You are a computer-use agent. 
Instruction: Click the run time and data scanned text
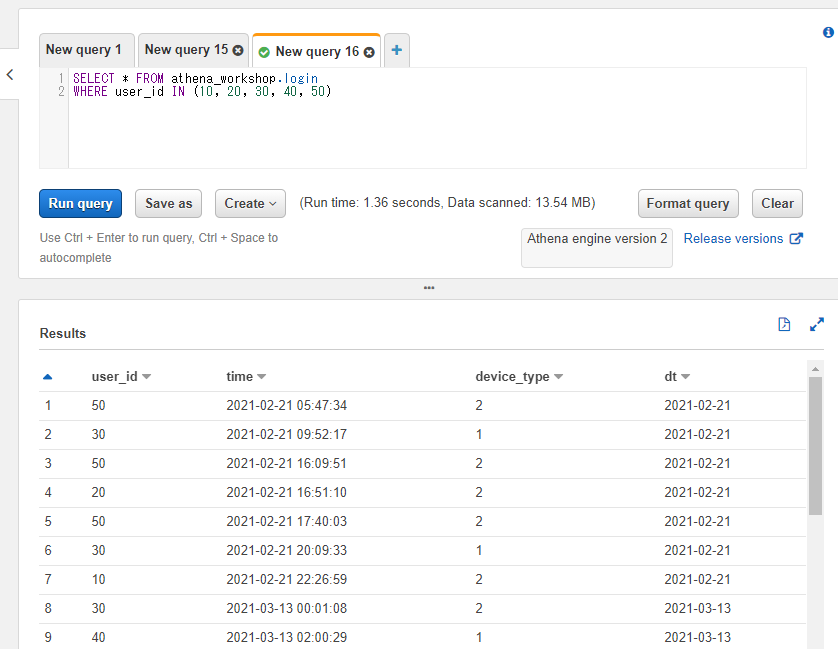[447, 203]
